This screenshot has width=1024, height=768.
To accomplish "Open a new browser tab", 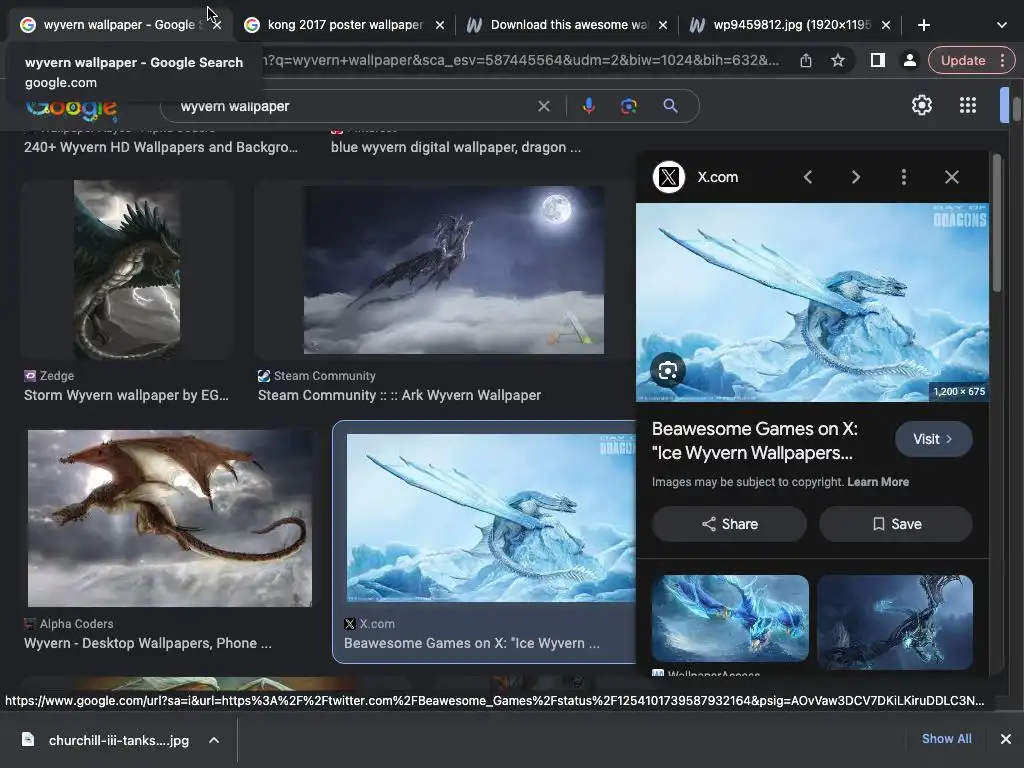I will (x=923, y=25).
